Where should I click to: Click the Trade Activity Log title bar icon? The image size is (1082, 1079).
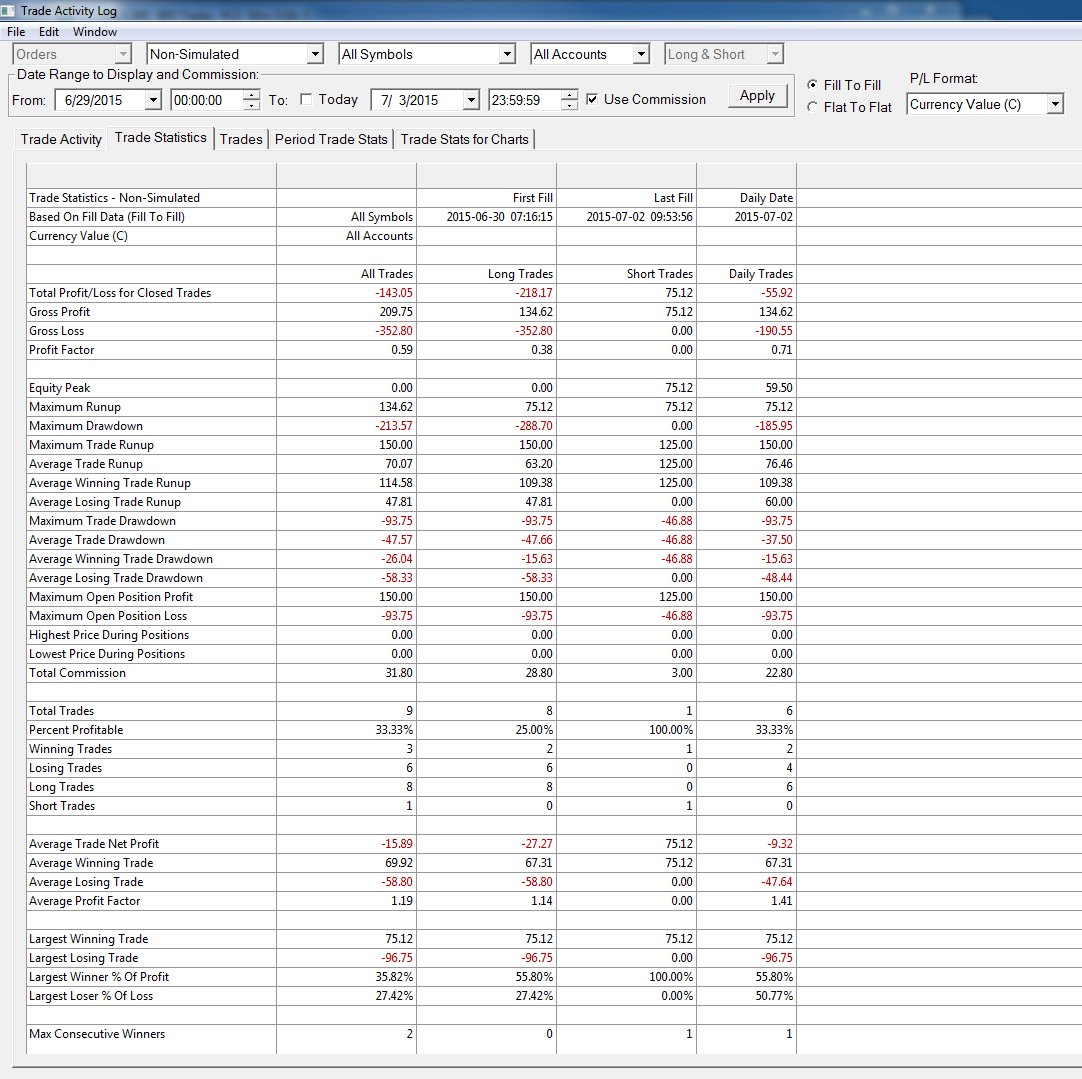coord(8,10)
